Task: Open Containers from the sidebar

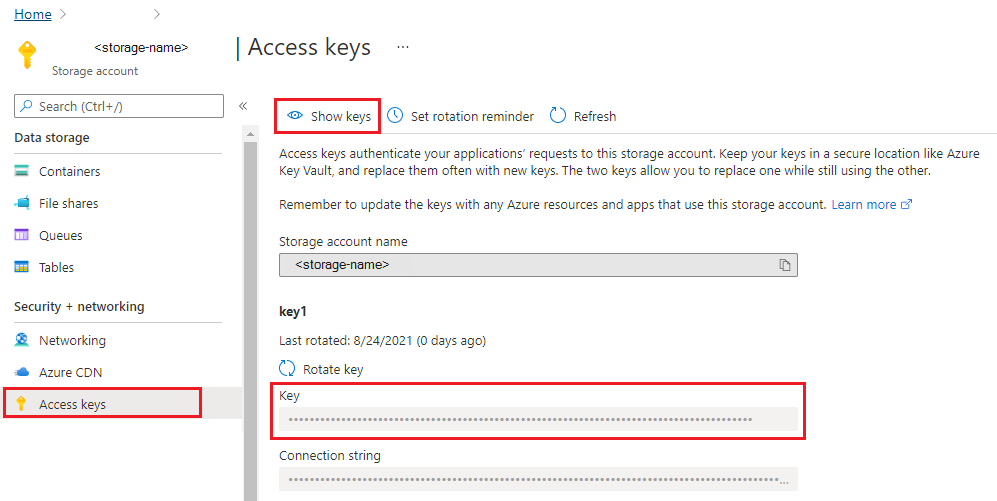Action: click(69, 171)
